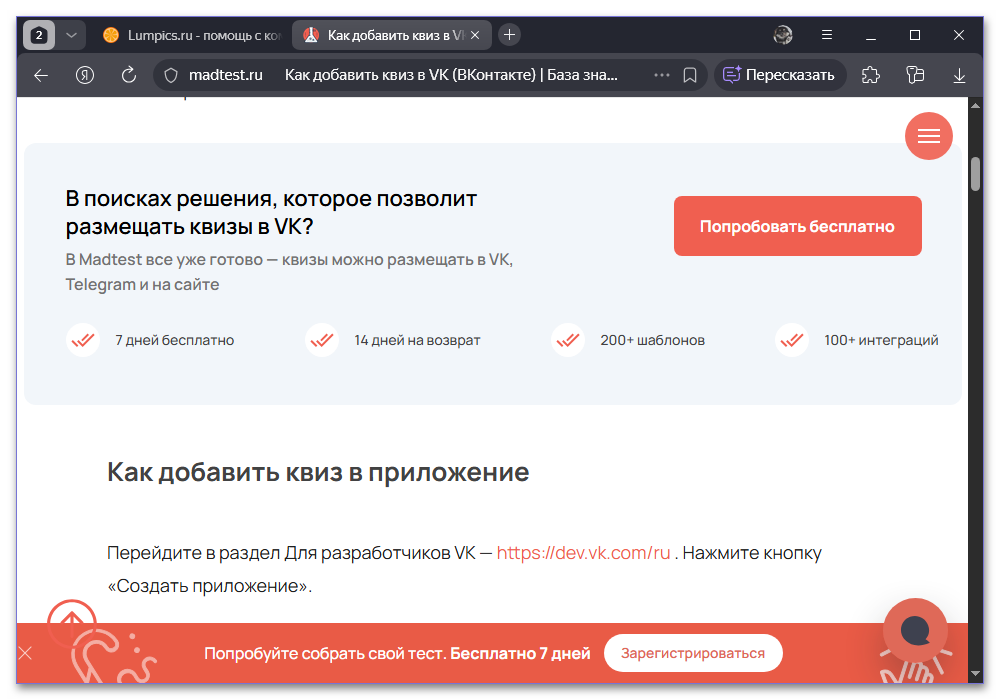Viewport: 1000px width, 700px height.
Task: Open the Yandex Browser hamburger menu
Action: 827,35
